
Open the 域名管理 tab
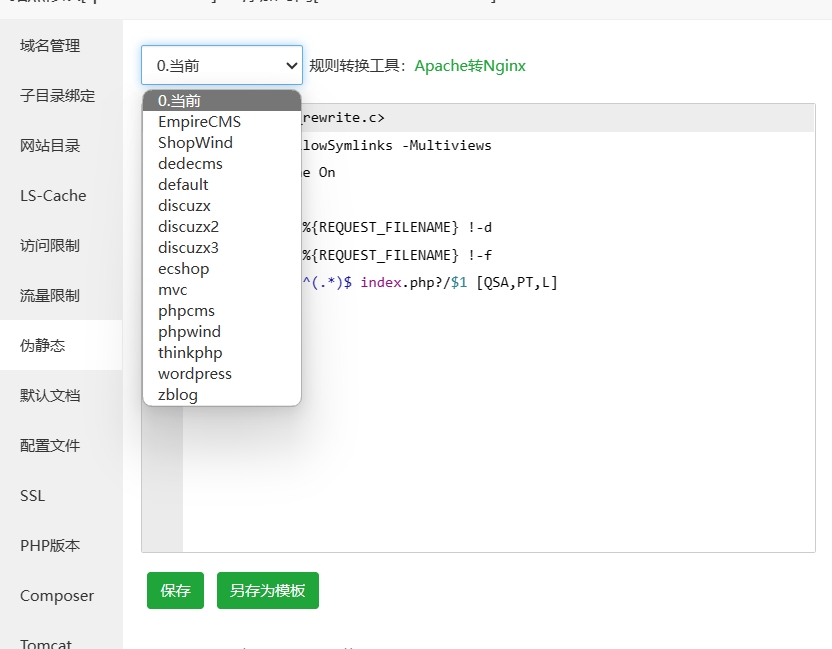point(61,46)
